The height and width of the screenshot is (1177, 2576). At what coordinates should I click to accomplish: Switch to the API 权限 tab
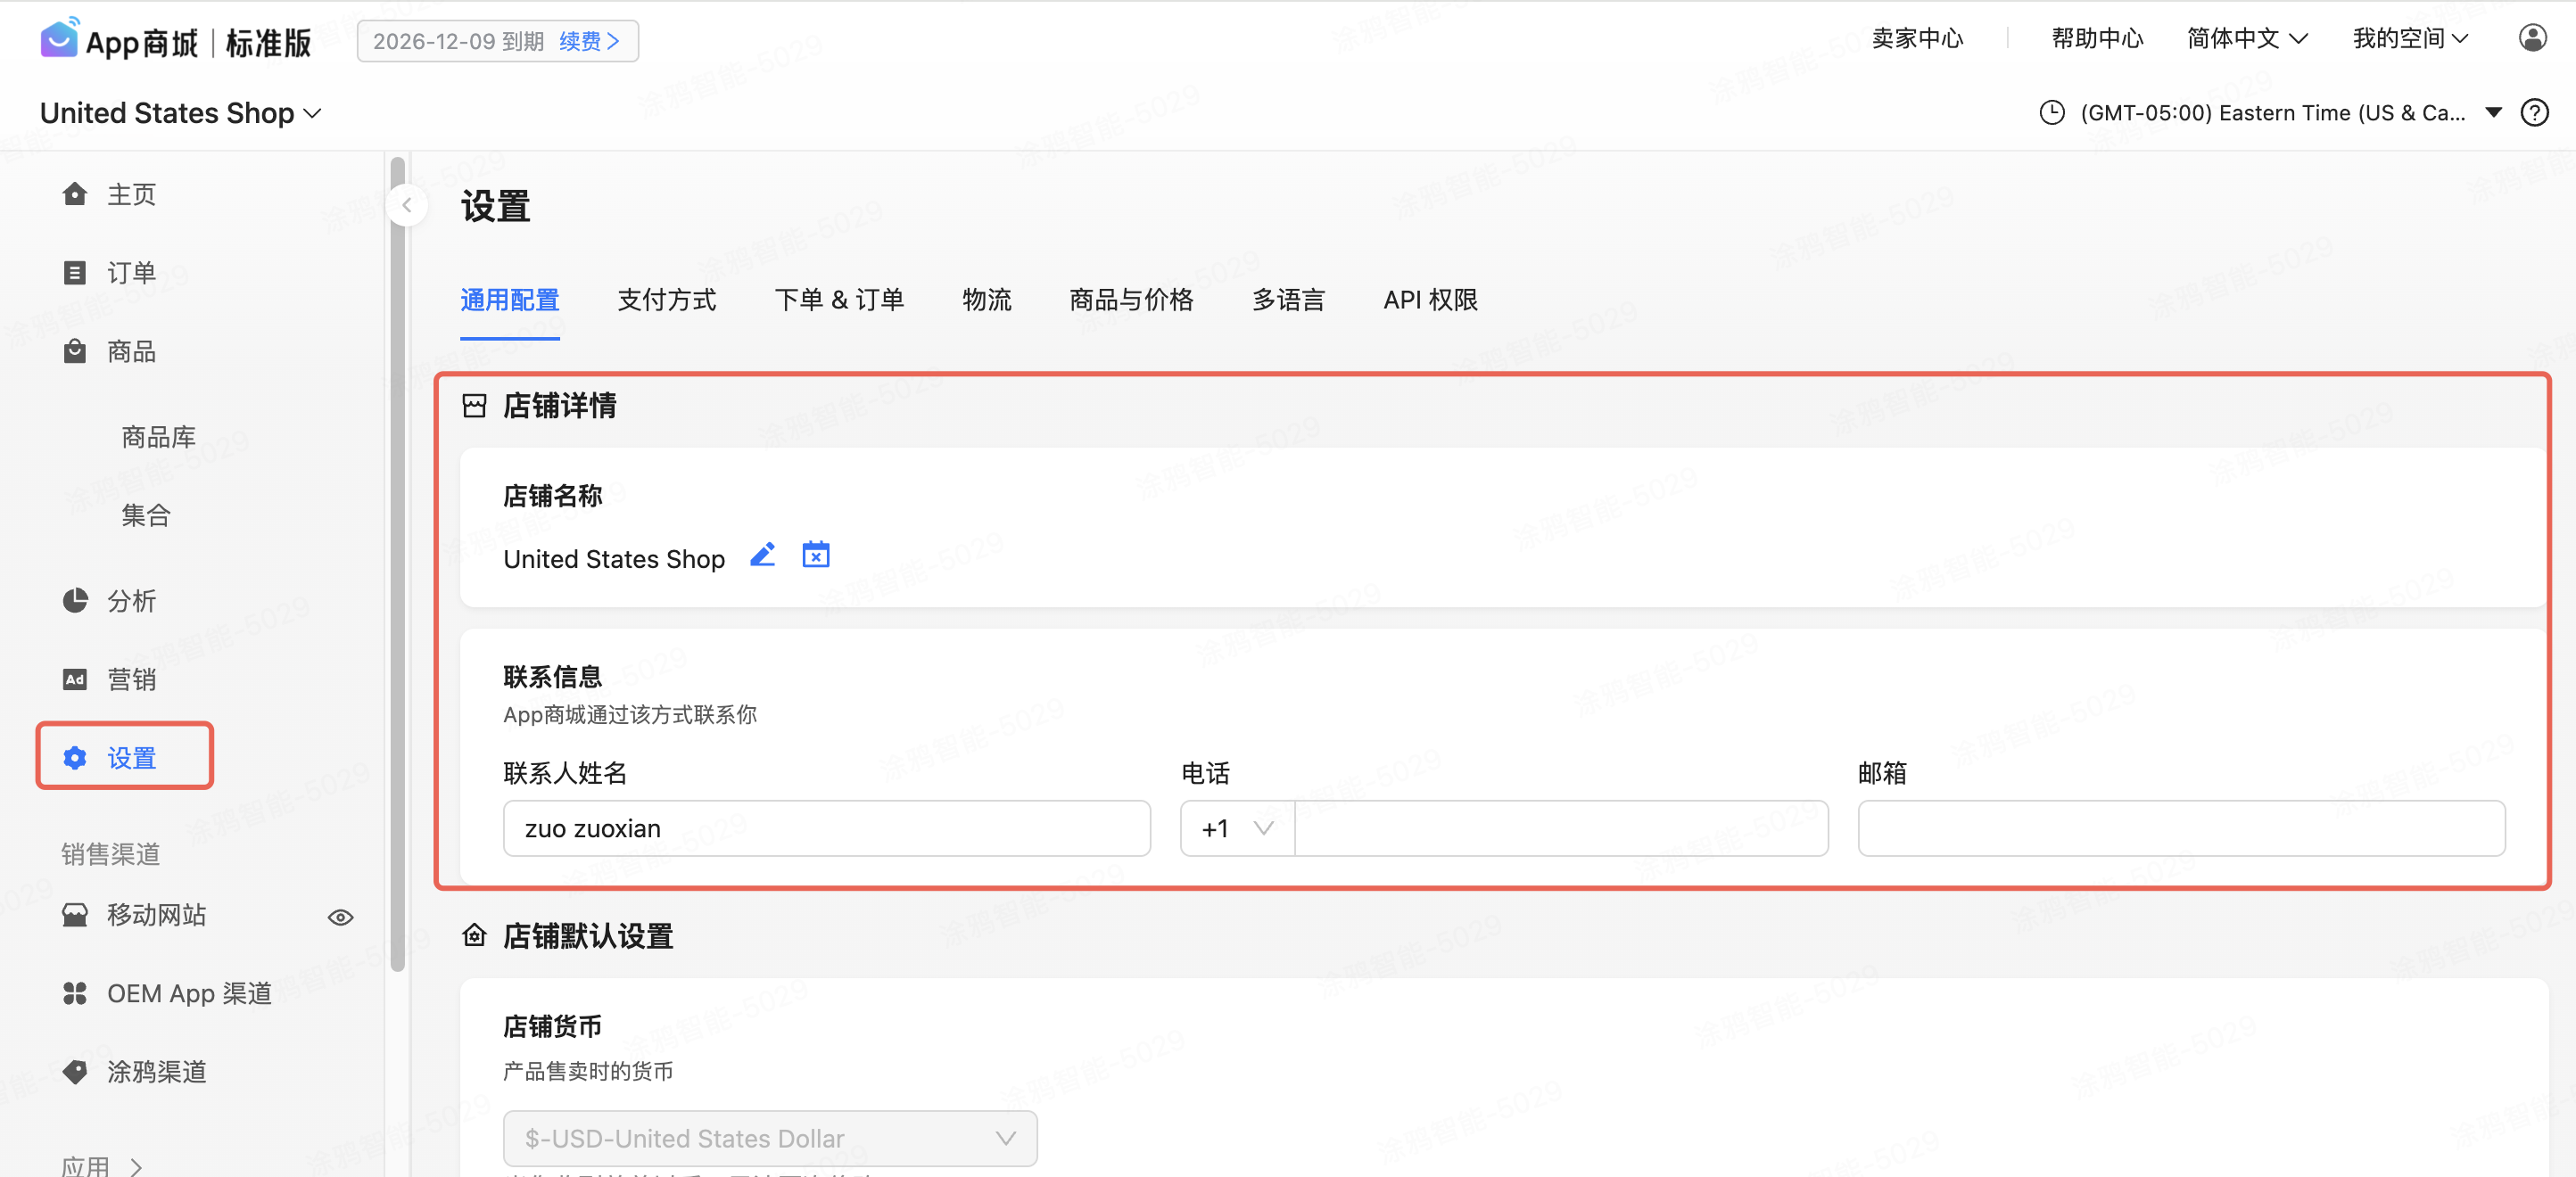click(1429, 300)
